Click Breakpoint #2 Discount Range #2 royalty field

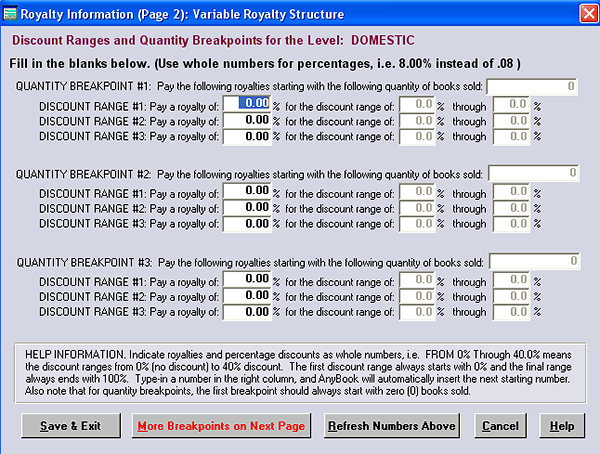tap(246, 208)
